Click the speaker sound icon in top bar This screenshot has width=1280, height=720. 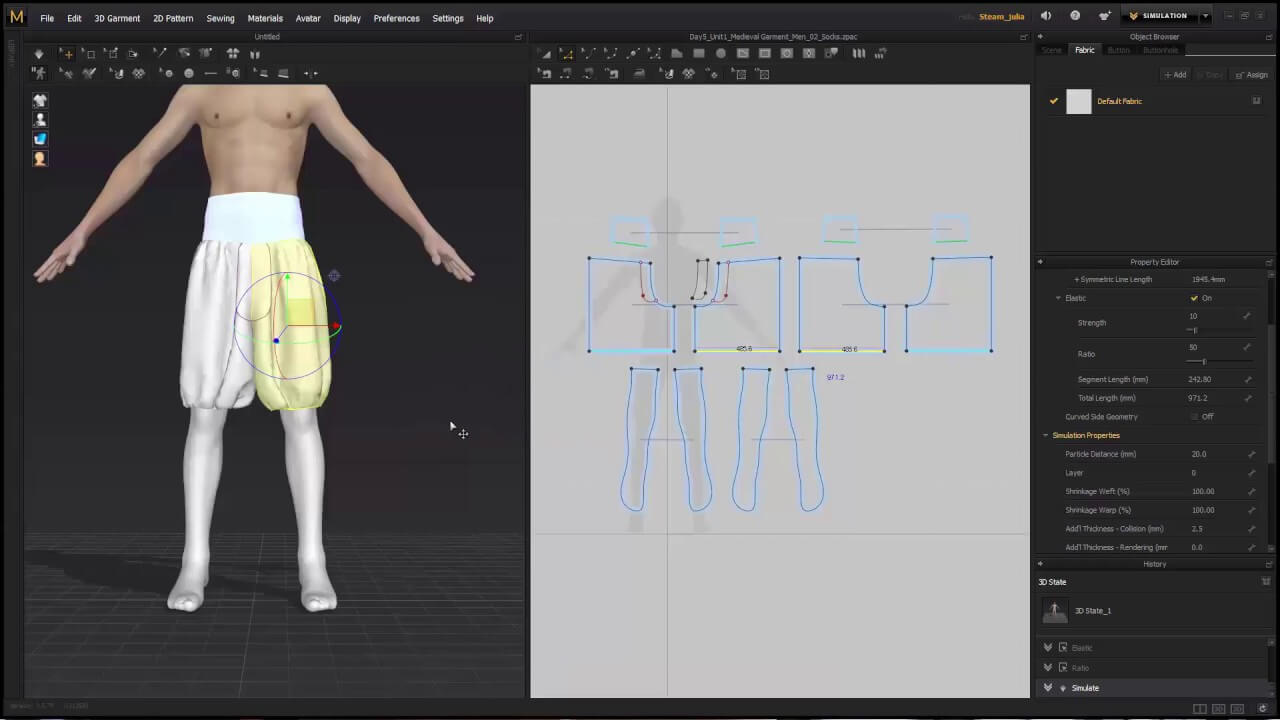point(1046,16)
